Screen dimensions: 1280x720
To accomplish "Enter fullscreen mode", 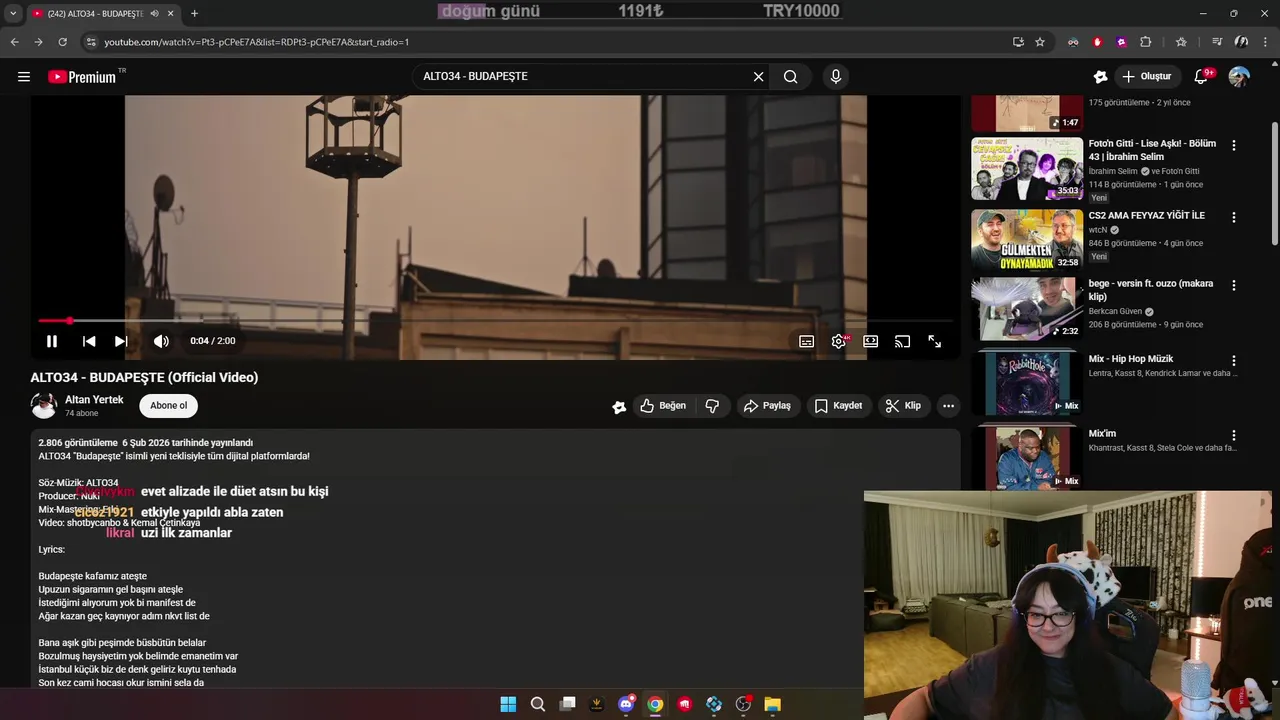I will click(x=934, y=341).
